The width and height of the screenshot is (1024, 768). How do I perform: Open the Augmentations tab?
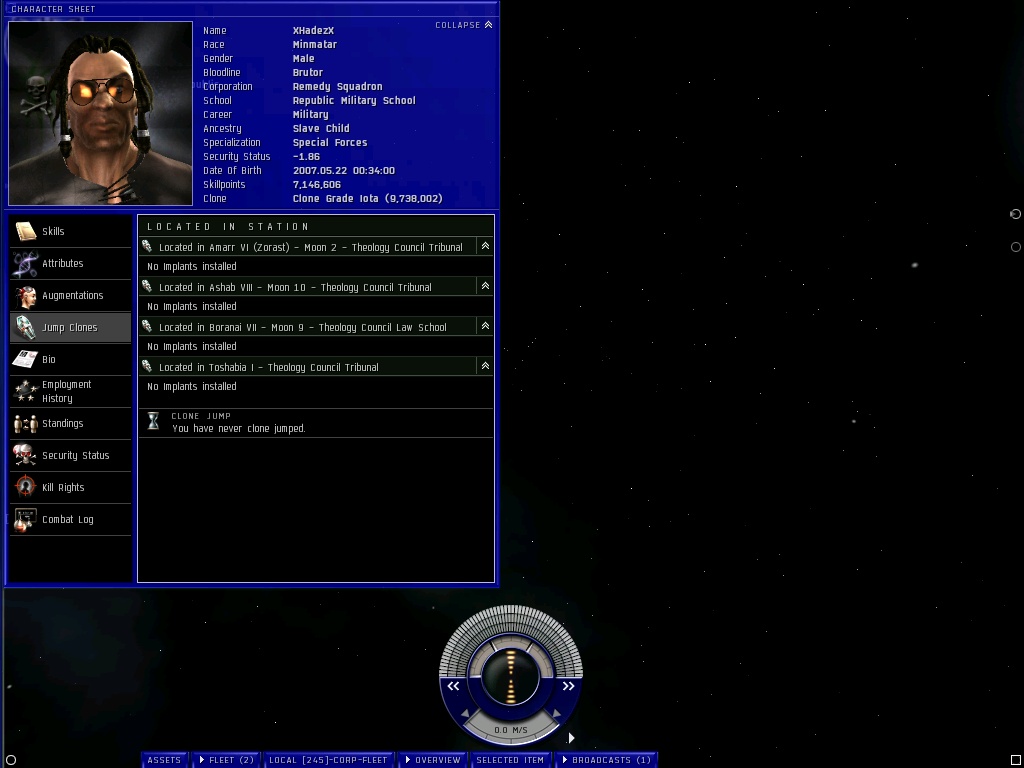pos(72,295)
